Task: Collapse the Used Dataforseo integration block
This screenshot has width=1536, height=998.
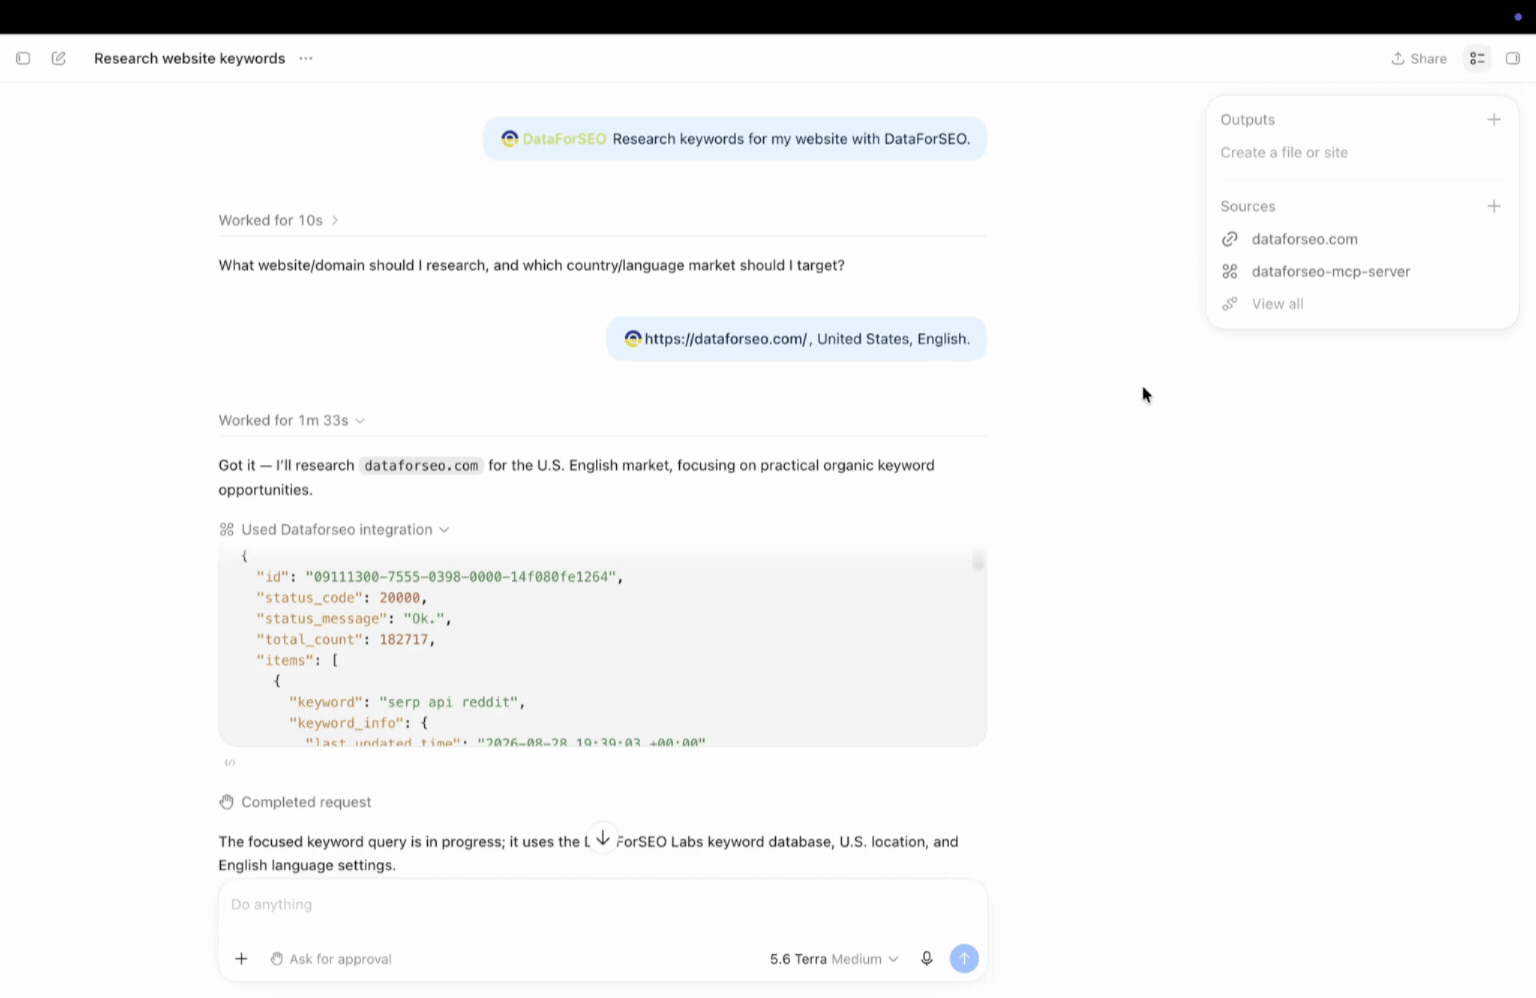Action: click(335, 529)
